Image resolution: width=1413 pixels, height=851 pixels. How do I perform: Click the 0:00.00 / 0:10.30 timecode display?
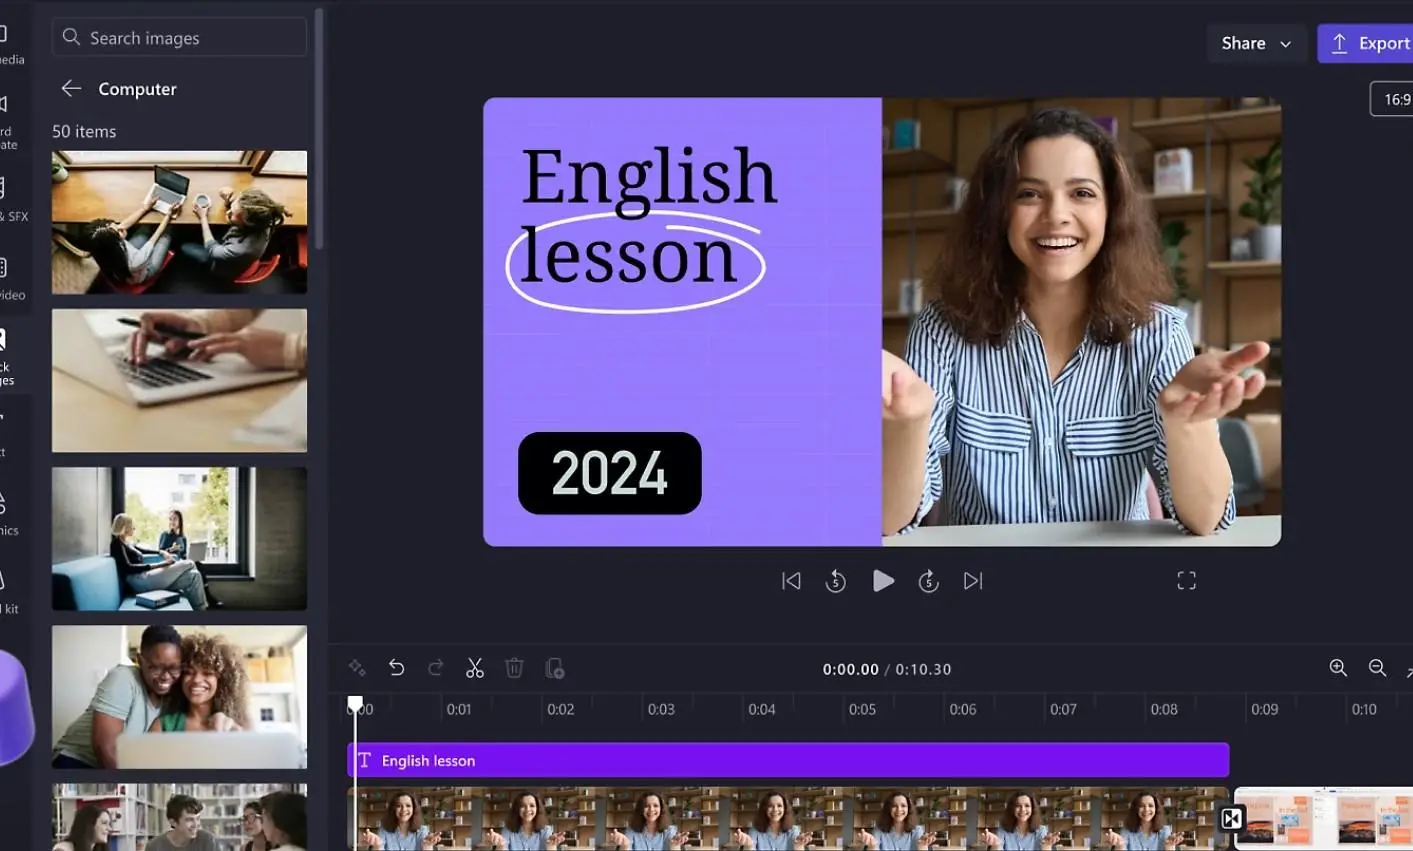pos(887,669)
